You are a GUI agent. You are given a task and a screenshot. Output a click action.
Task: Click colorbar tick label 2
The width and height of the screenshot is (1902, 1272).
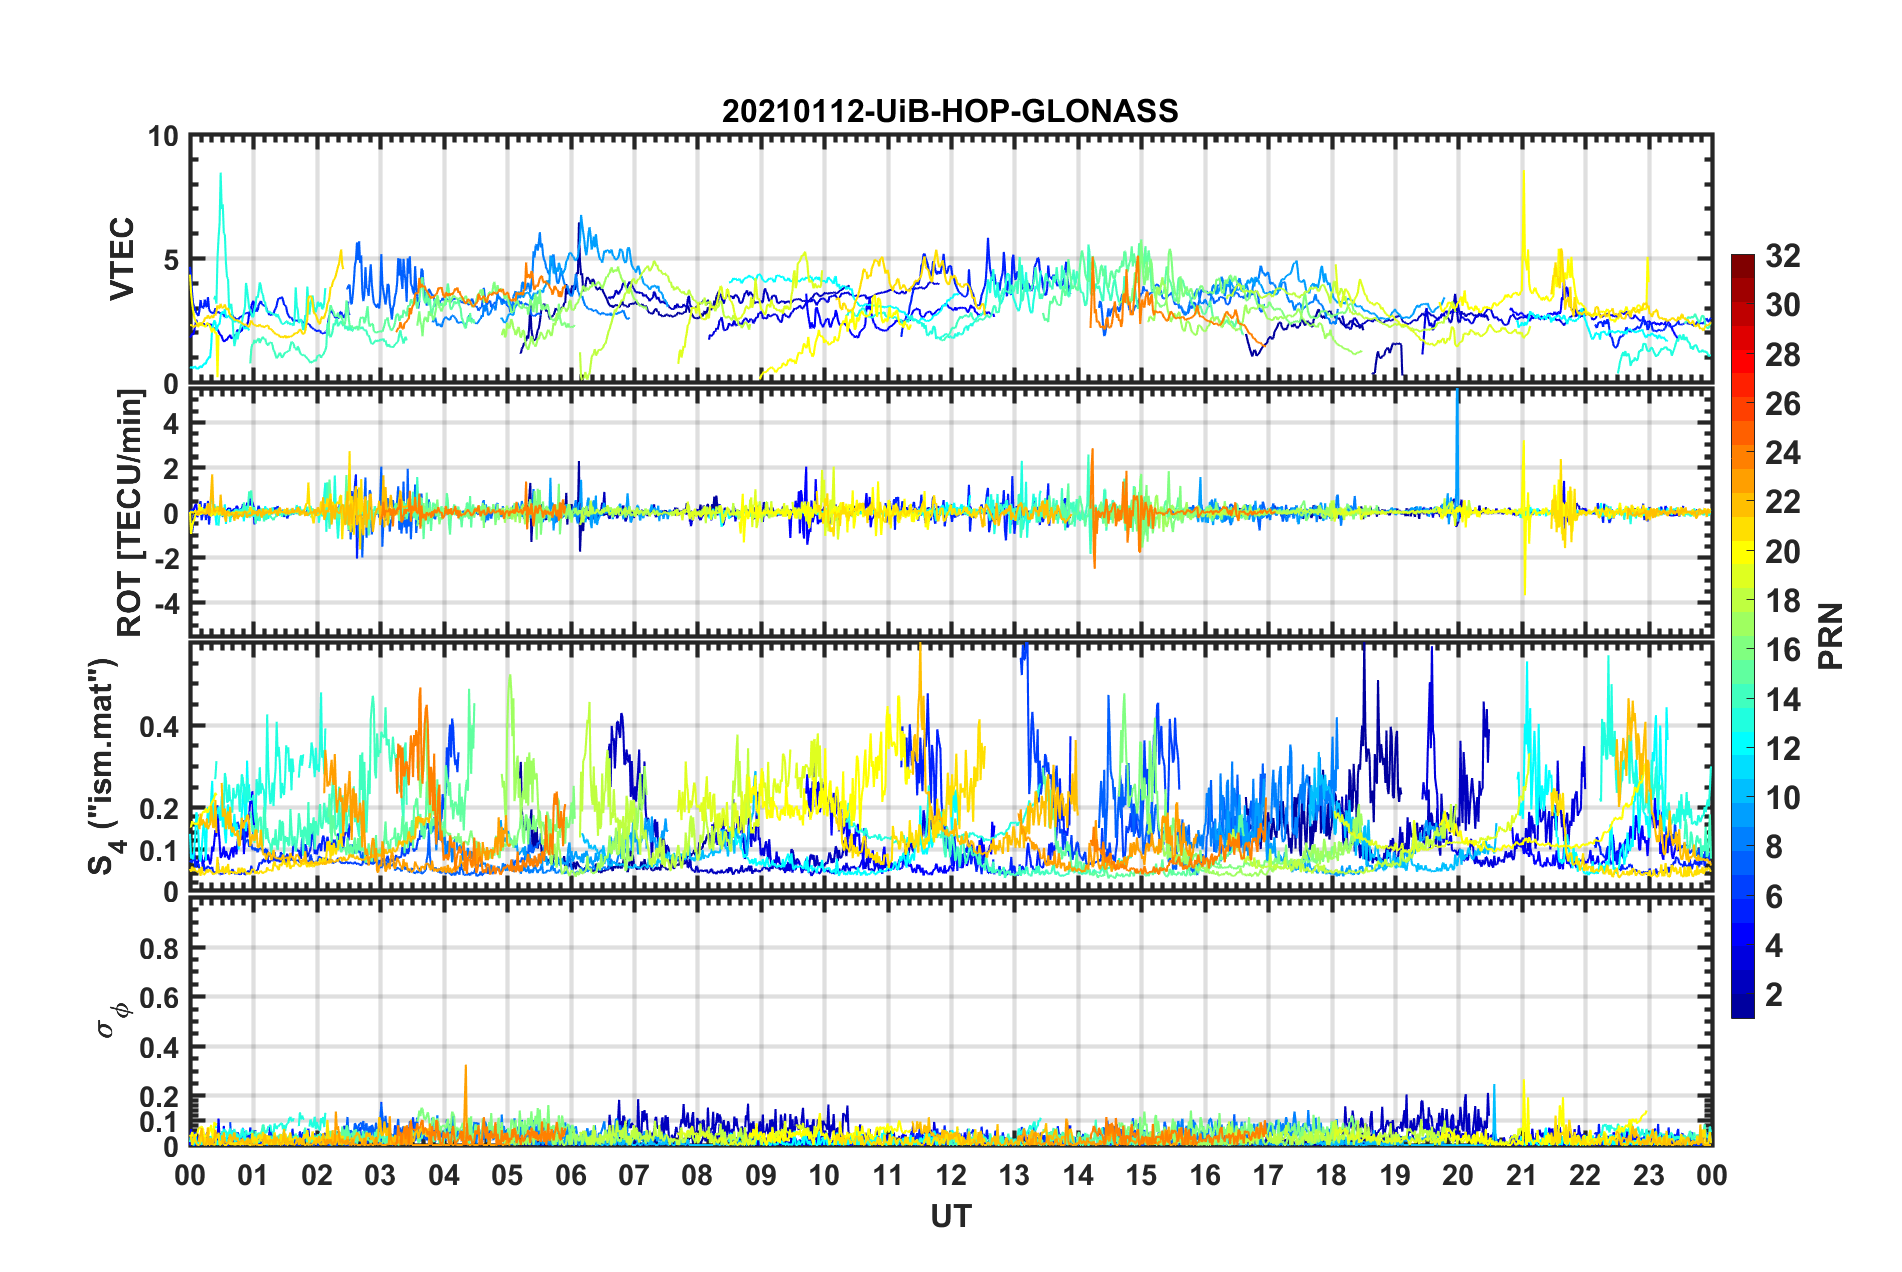click(1774, 995)
